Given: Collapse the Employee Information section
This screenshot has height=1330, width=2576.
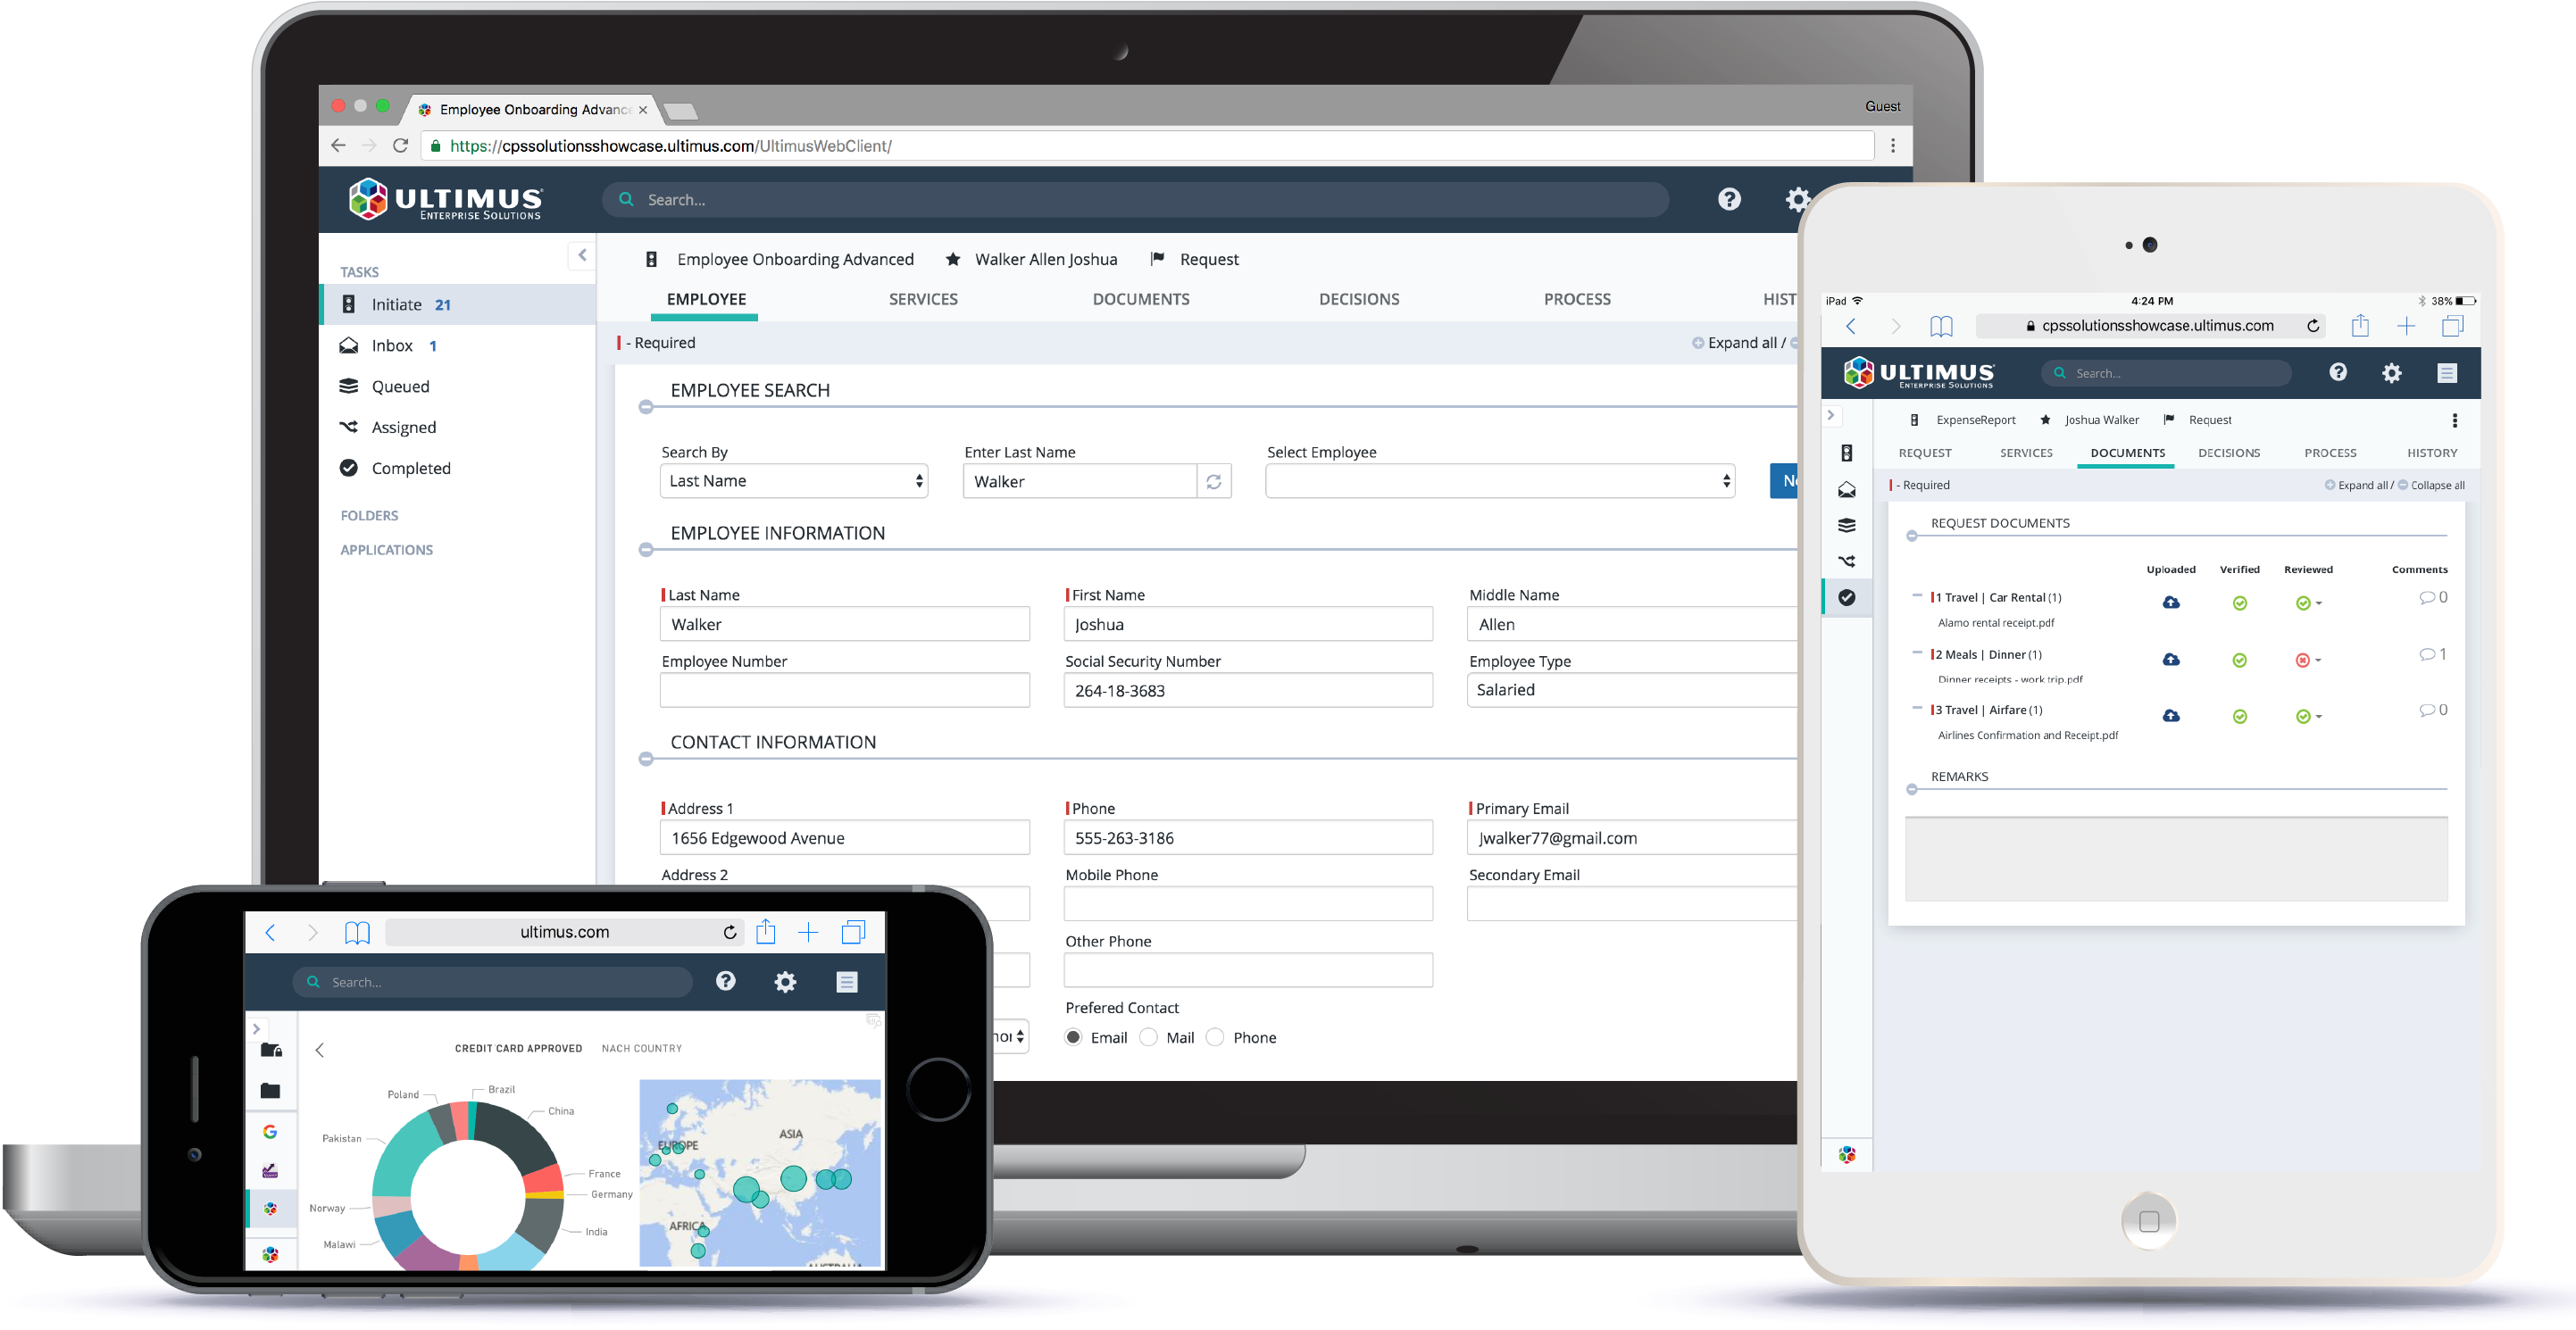Looking at the screenshot, I should tap(646, 550).
